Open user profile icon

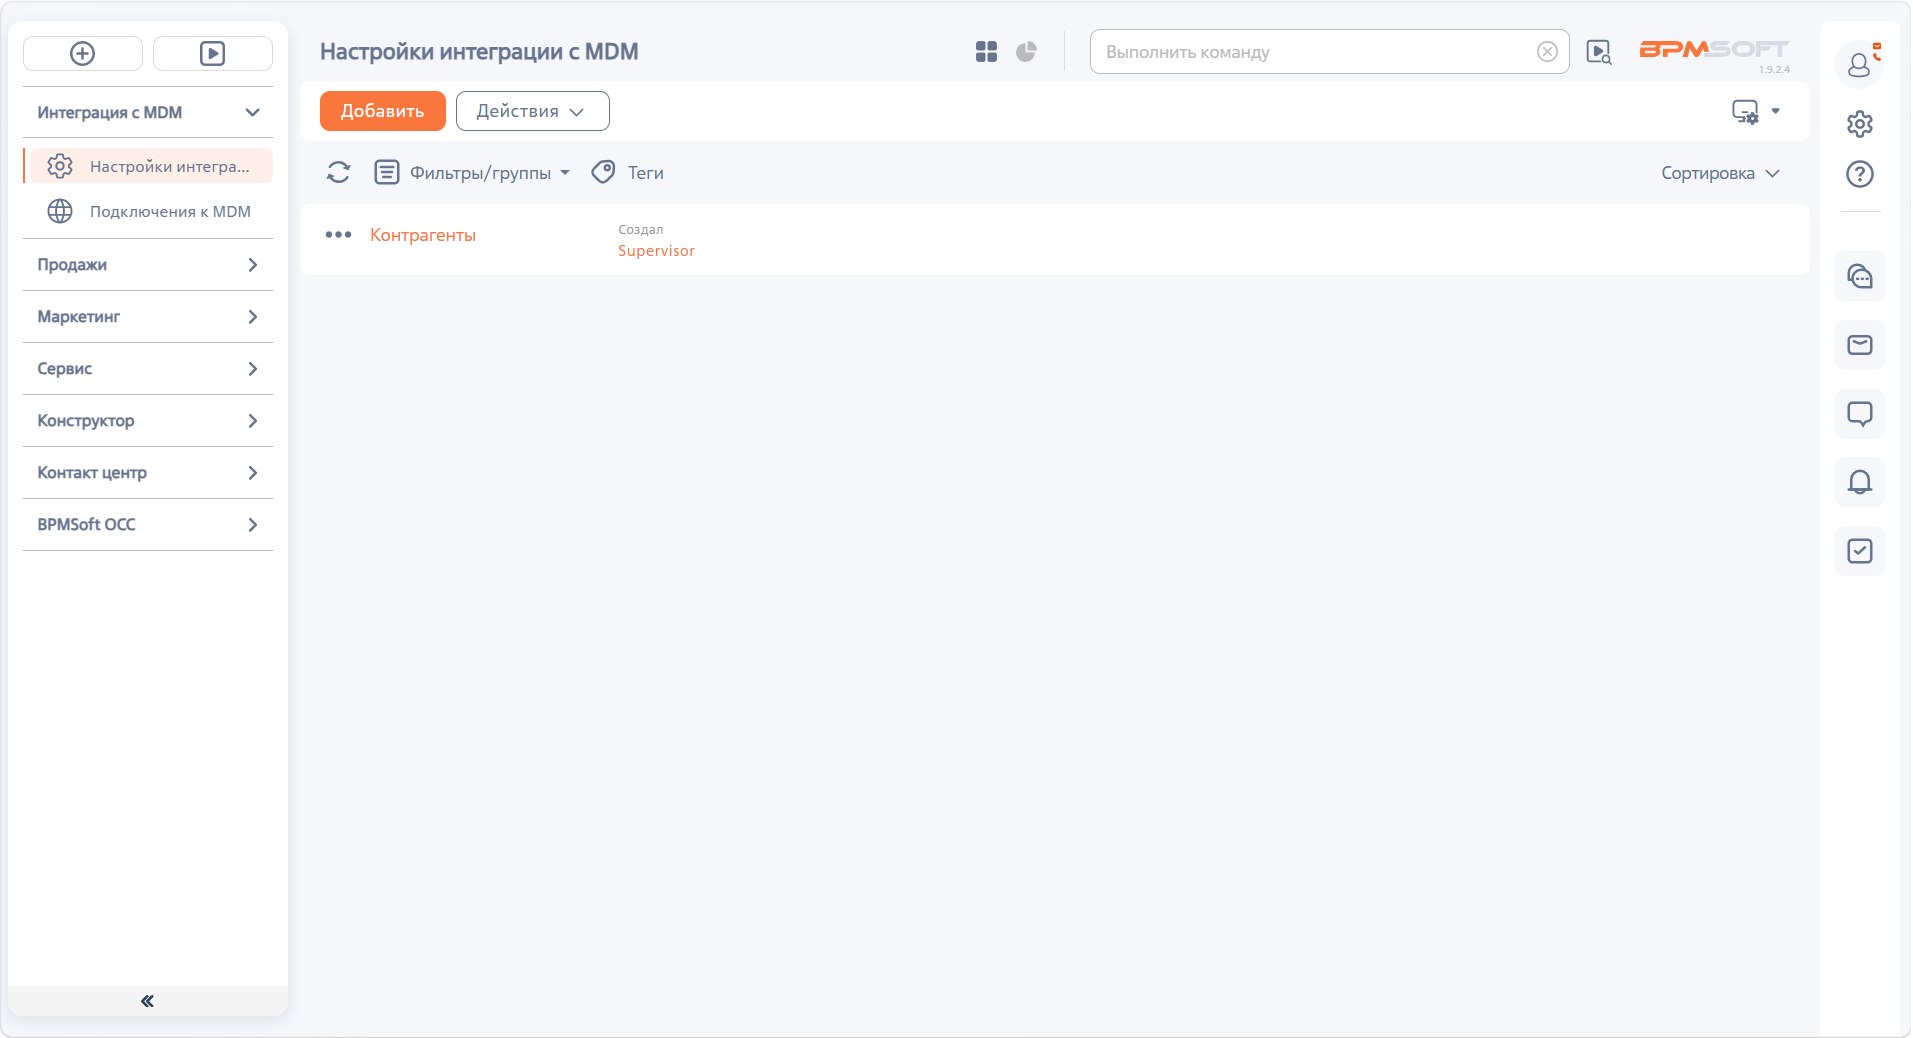1859,65
